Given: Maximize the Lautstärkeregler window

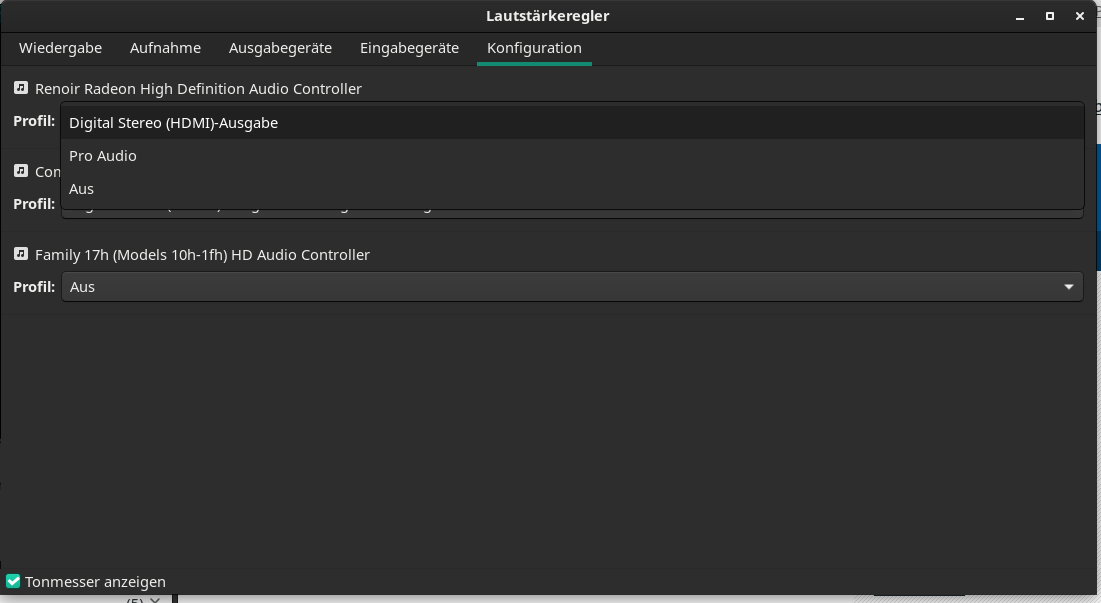Looking at the screenshot, I should point(1050,16).
